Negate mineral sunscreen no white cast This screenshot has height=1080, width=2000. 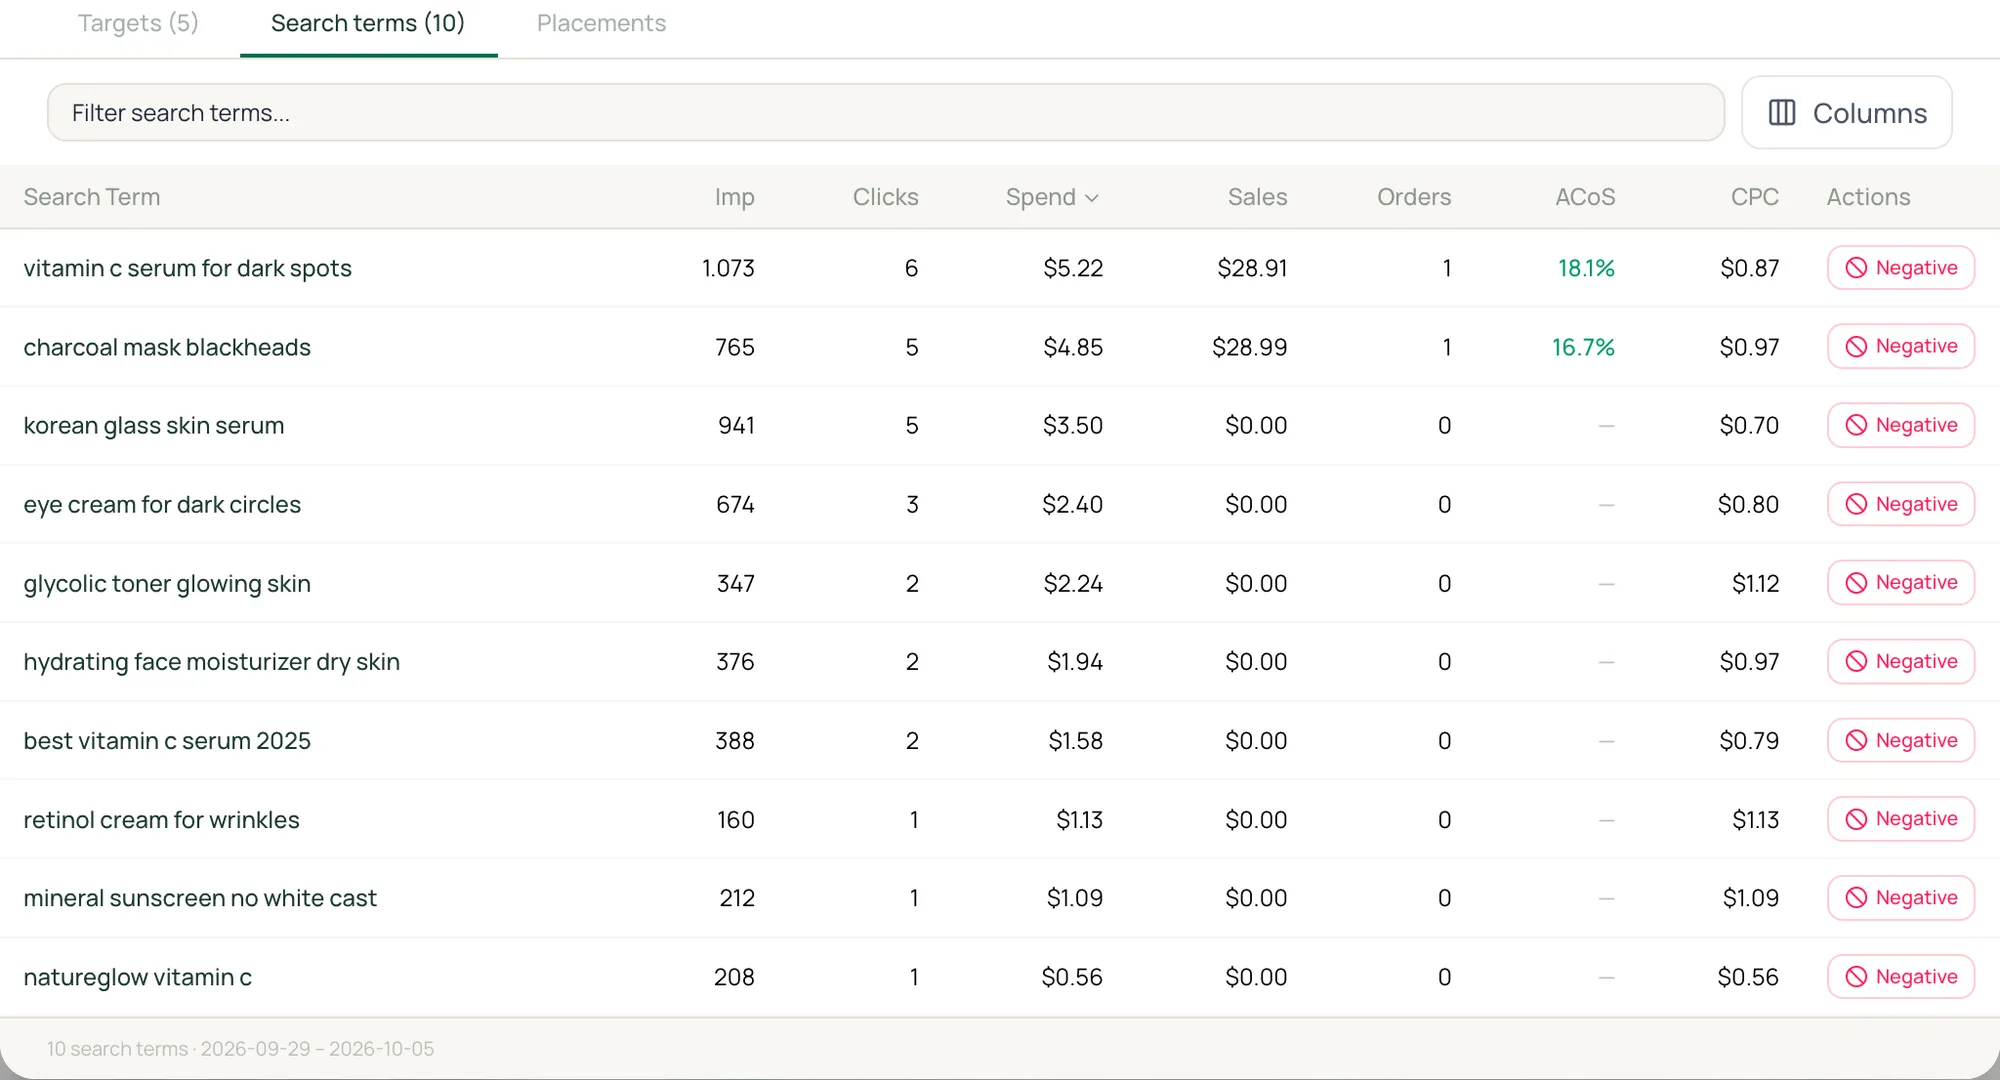(1900, 898)
